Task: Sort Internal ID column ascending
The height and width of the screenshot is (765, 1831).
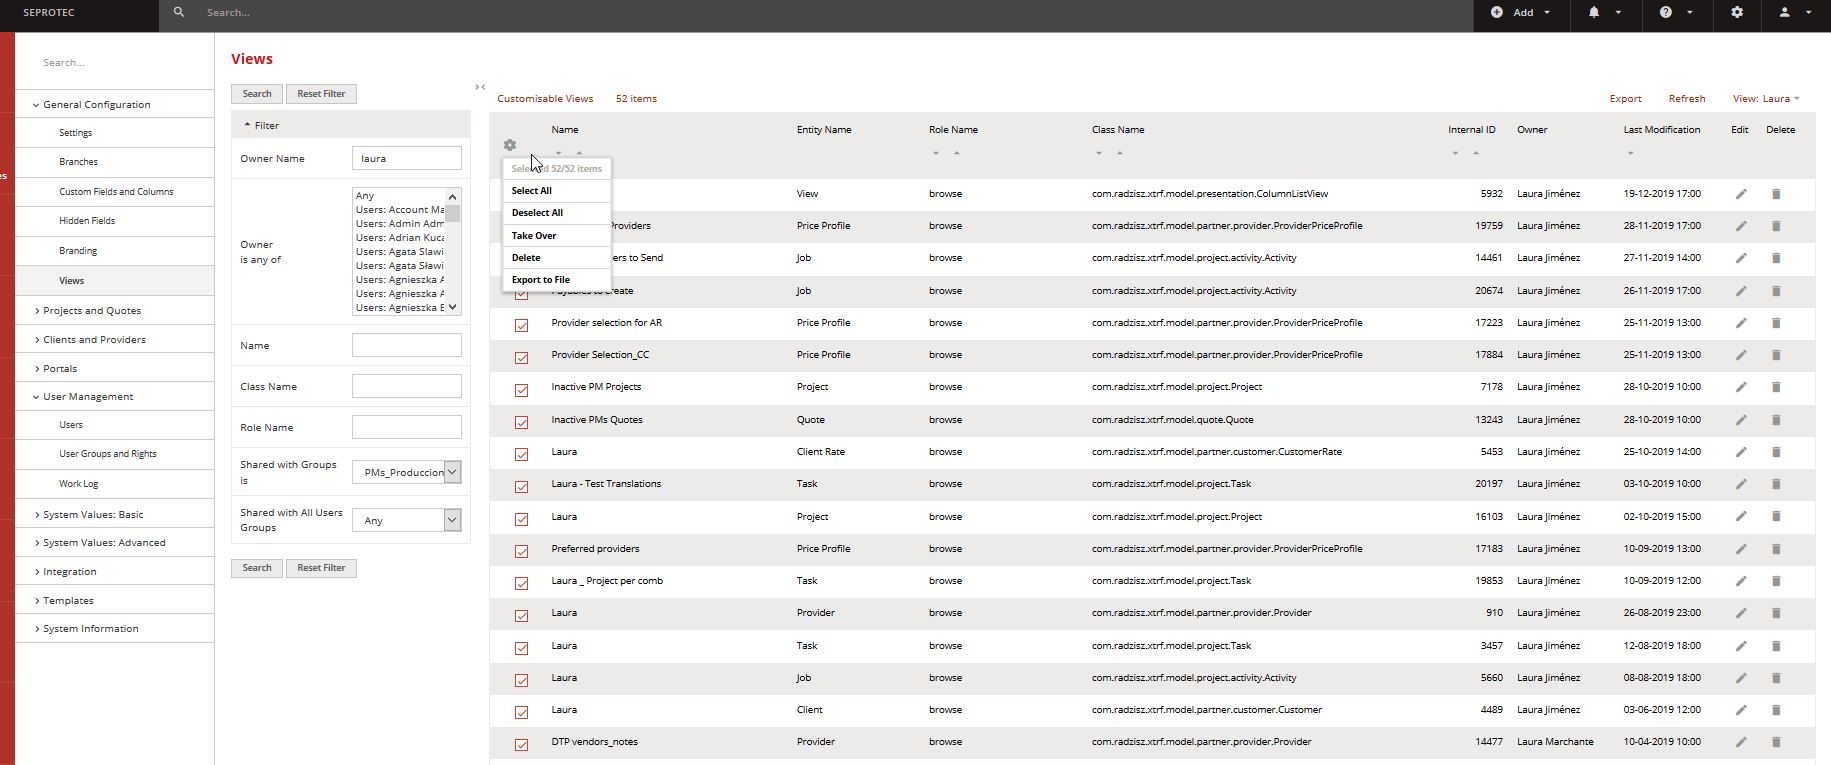Action: point(1475,153)
